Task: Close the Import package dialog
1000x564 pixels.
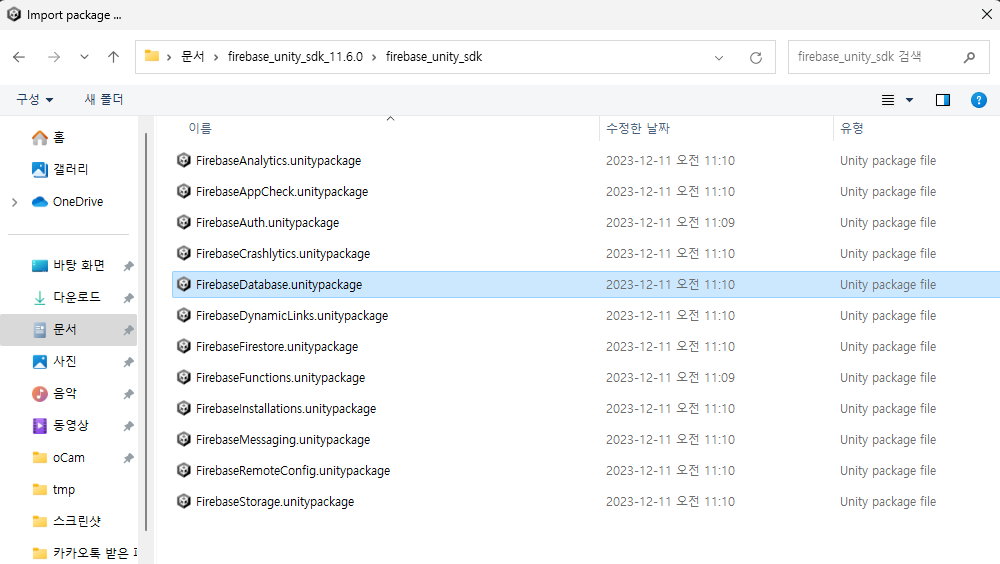Action: click(x=987, y=14)
